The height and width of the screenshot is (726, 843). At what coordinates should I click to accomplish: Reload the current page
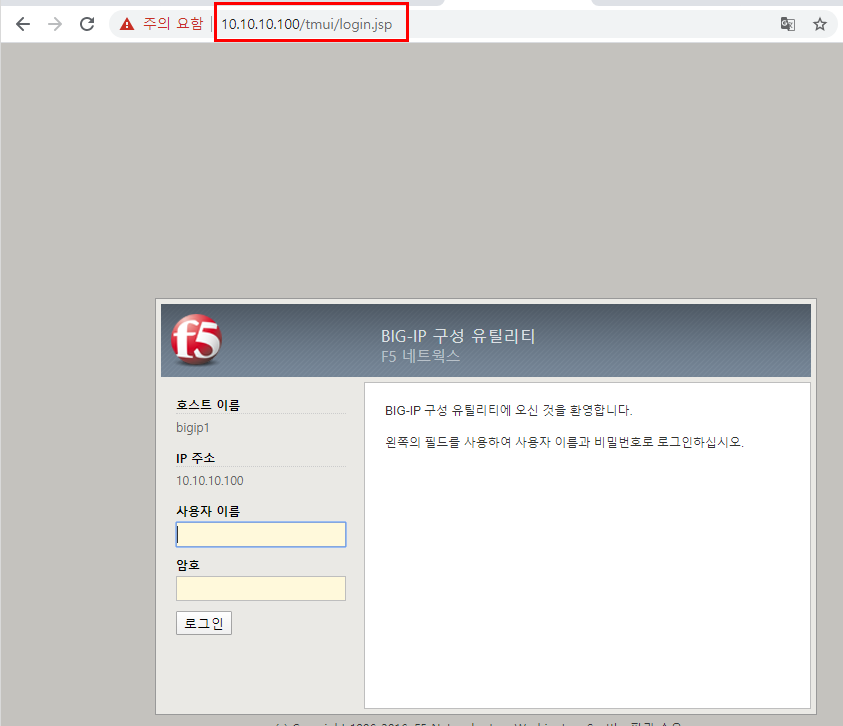tap(87, 24)
